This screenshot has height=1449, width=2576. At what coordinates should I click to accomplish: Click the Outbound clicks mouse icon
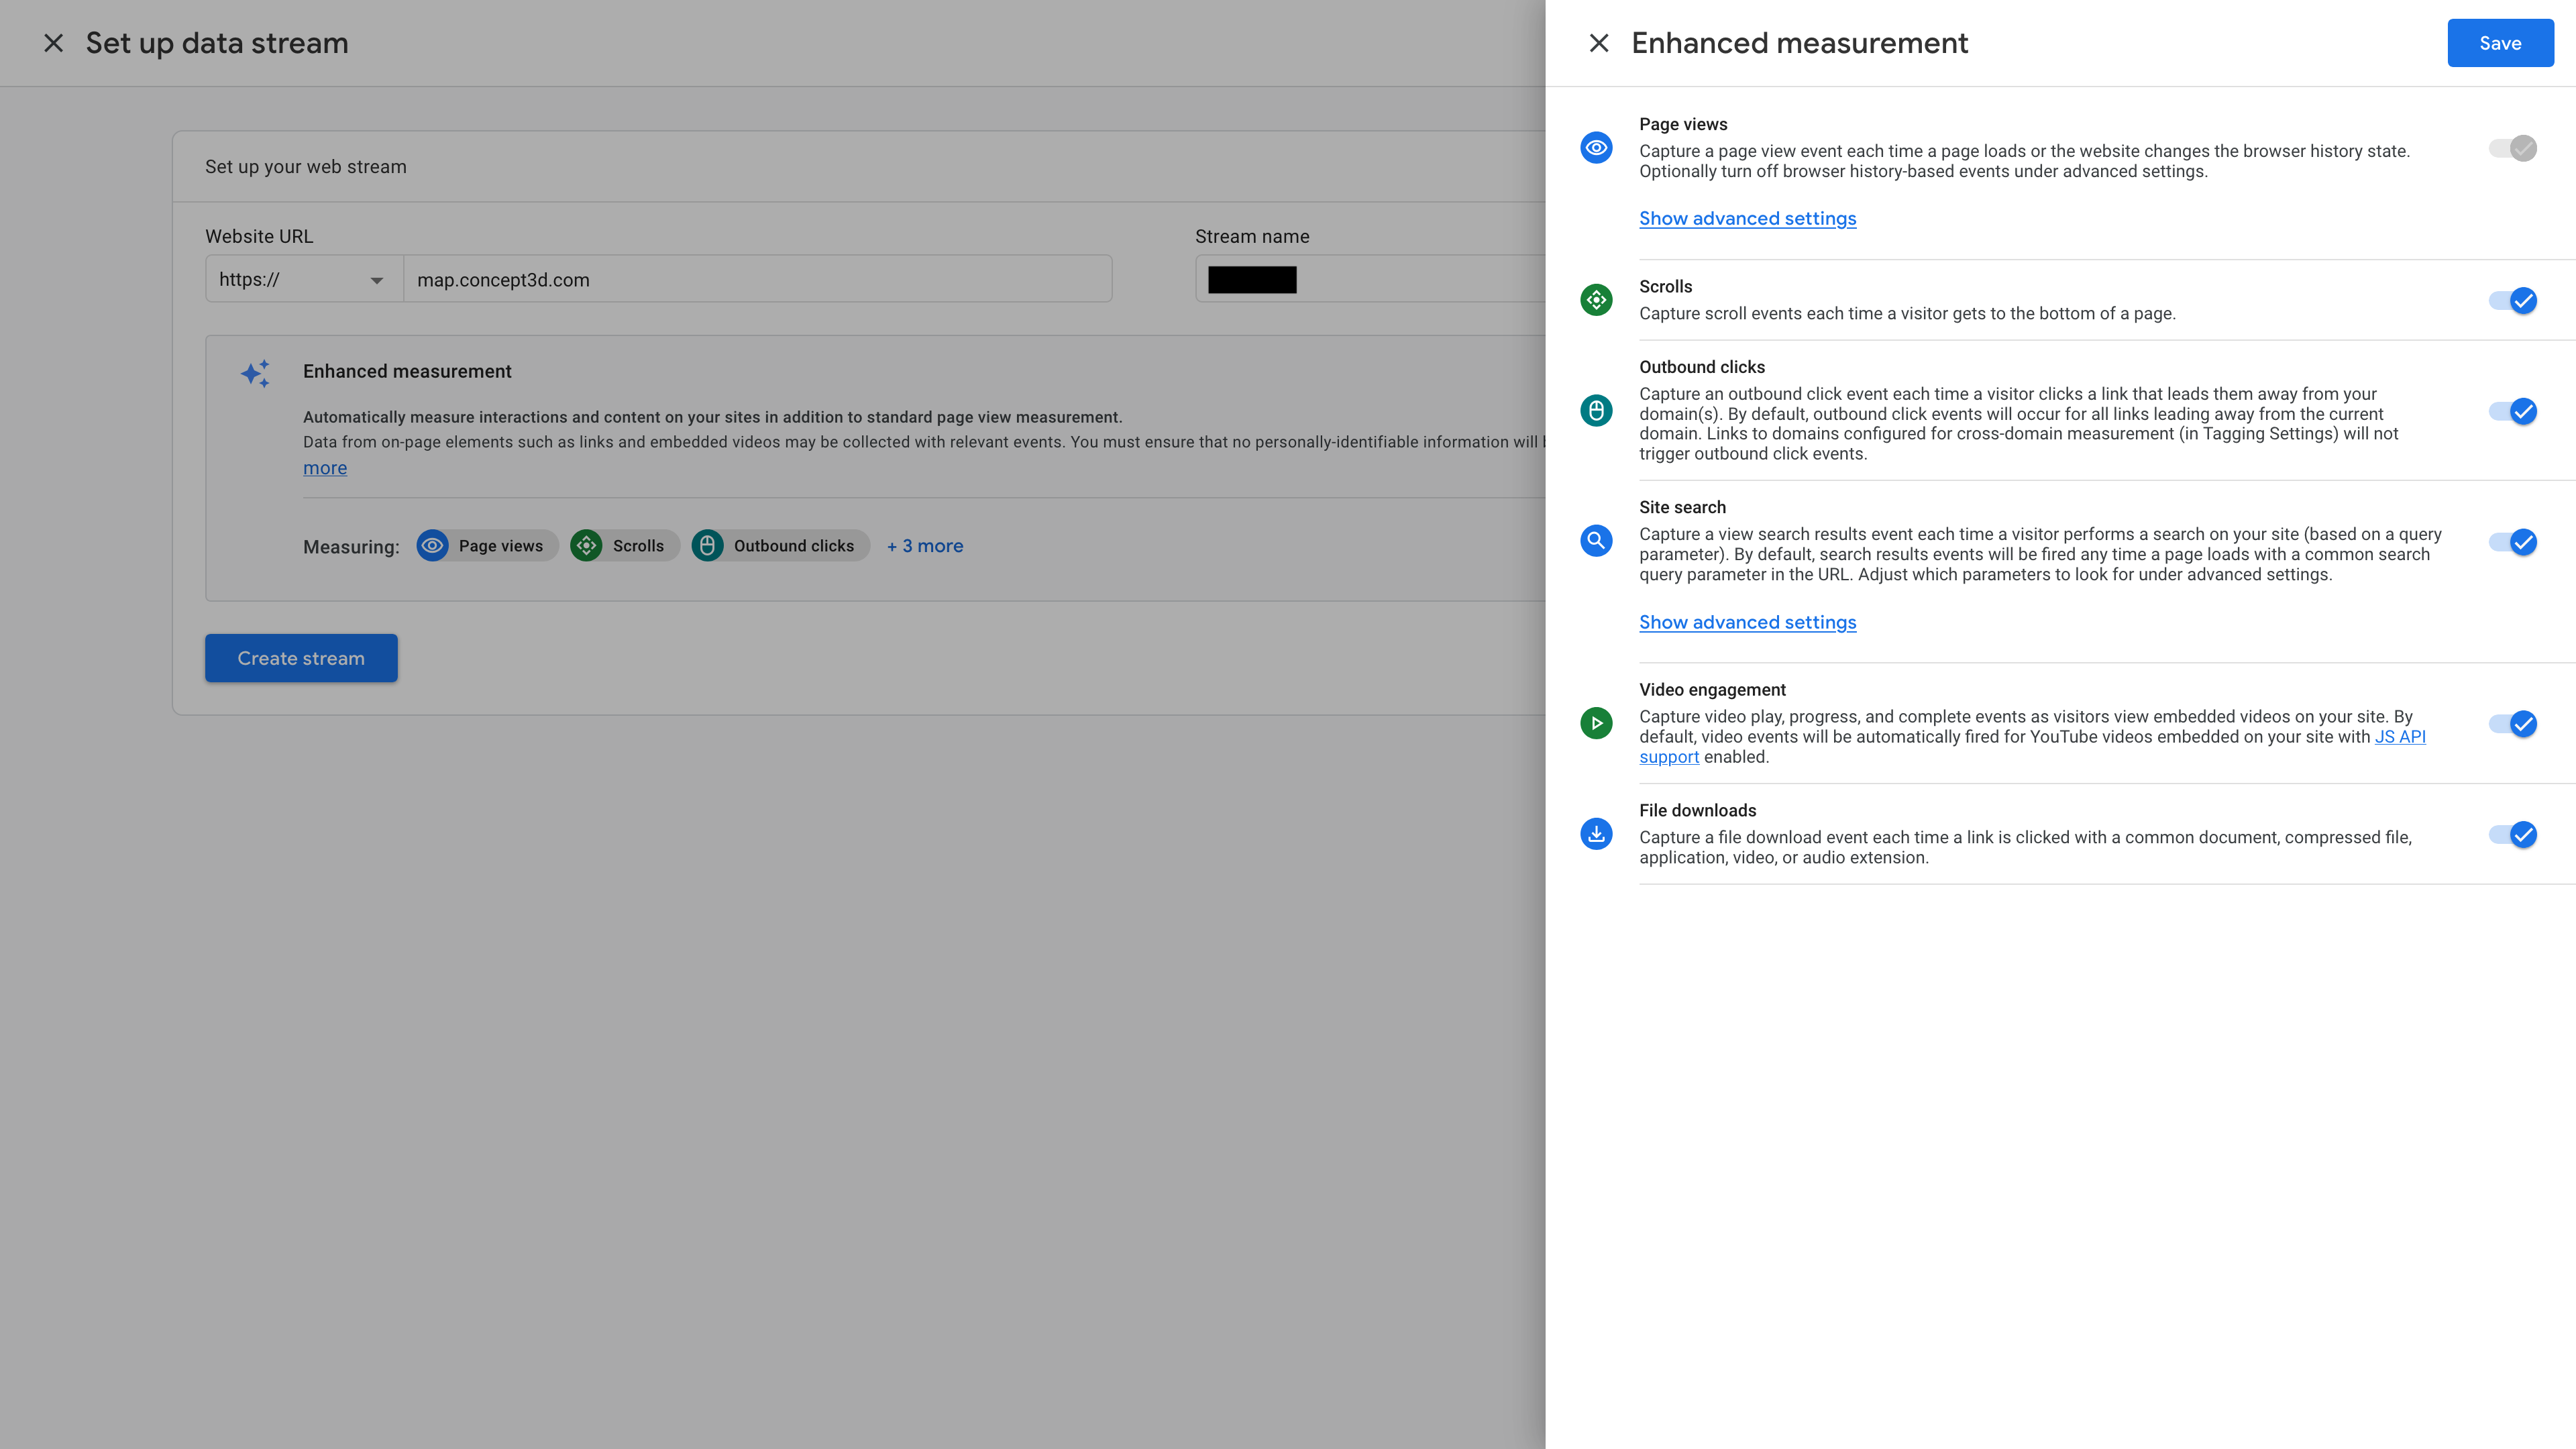(1596, 410)
